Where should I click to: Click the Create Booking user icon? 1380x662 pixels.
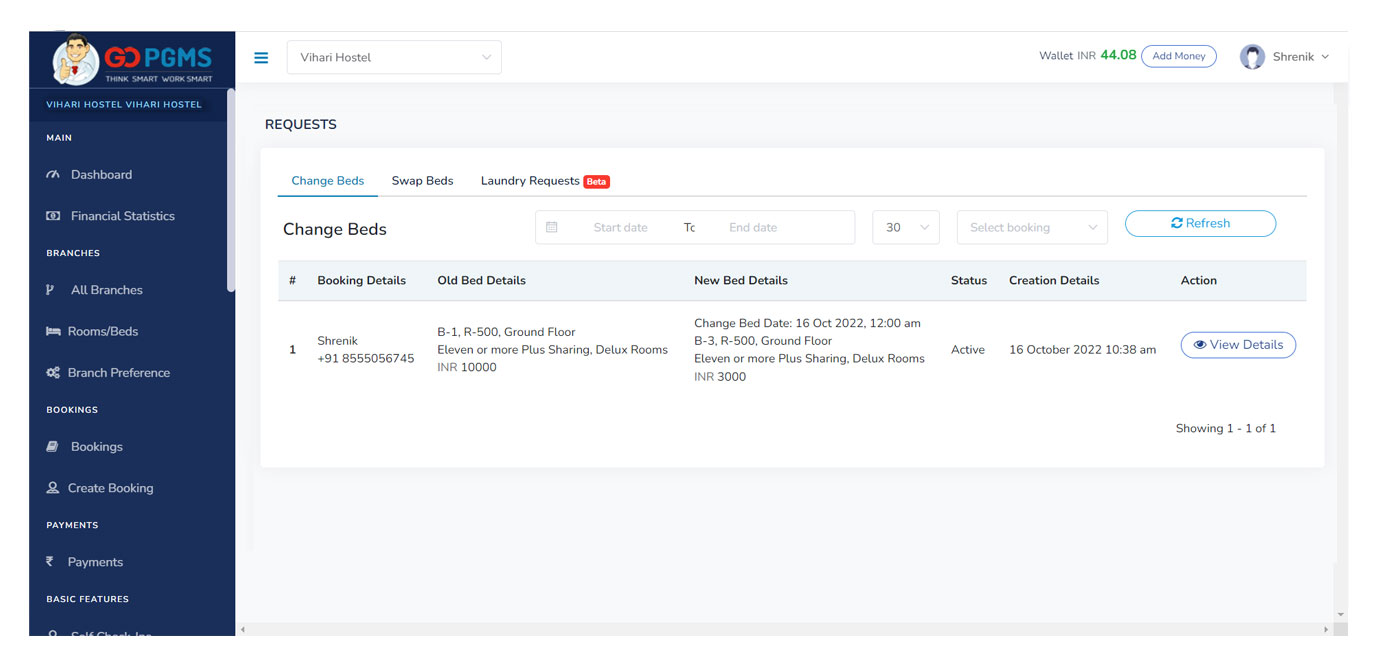53,488
